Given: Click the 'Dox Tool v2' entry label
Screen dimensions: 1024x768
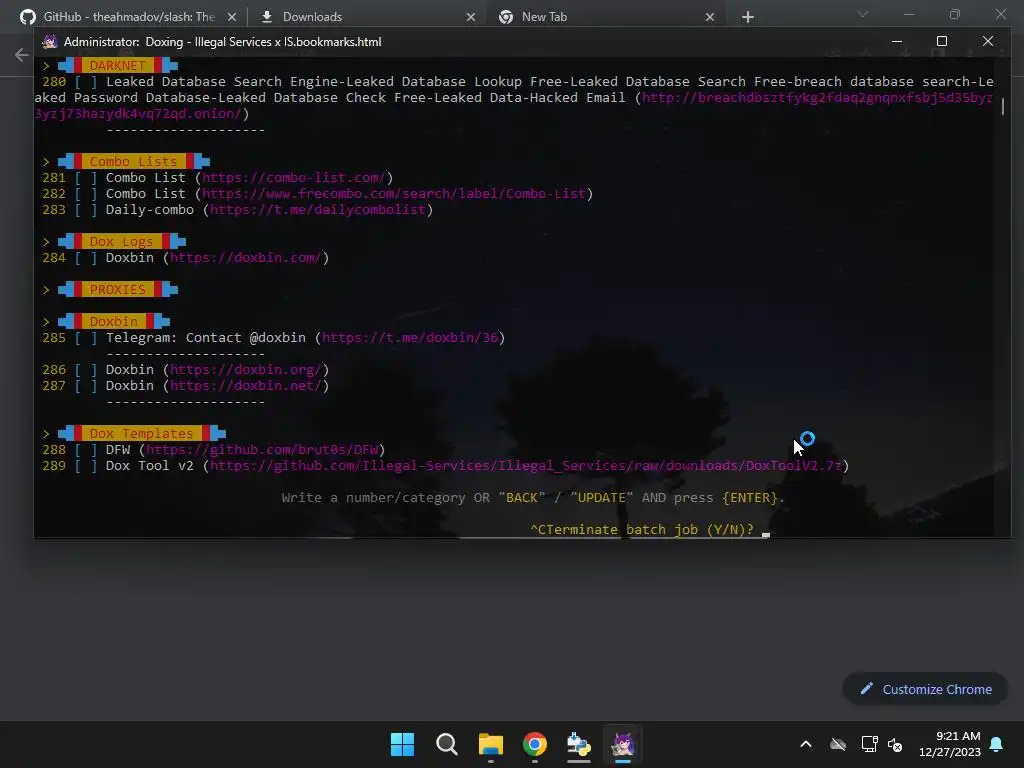Looking at the screenshot, I should tap(150, 466).
